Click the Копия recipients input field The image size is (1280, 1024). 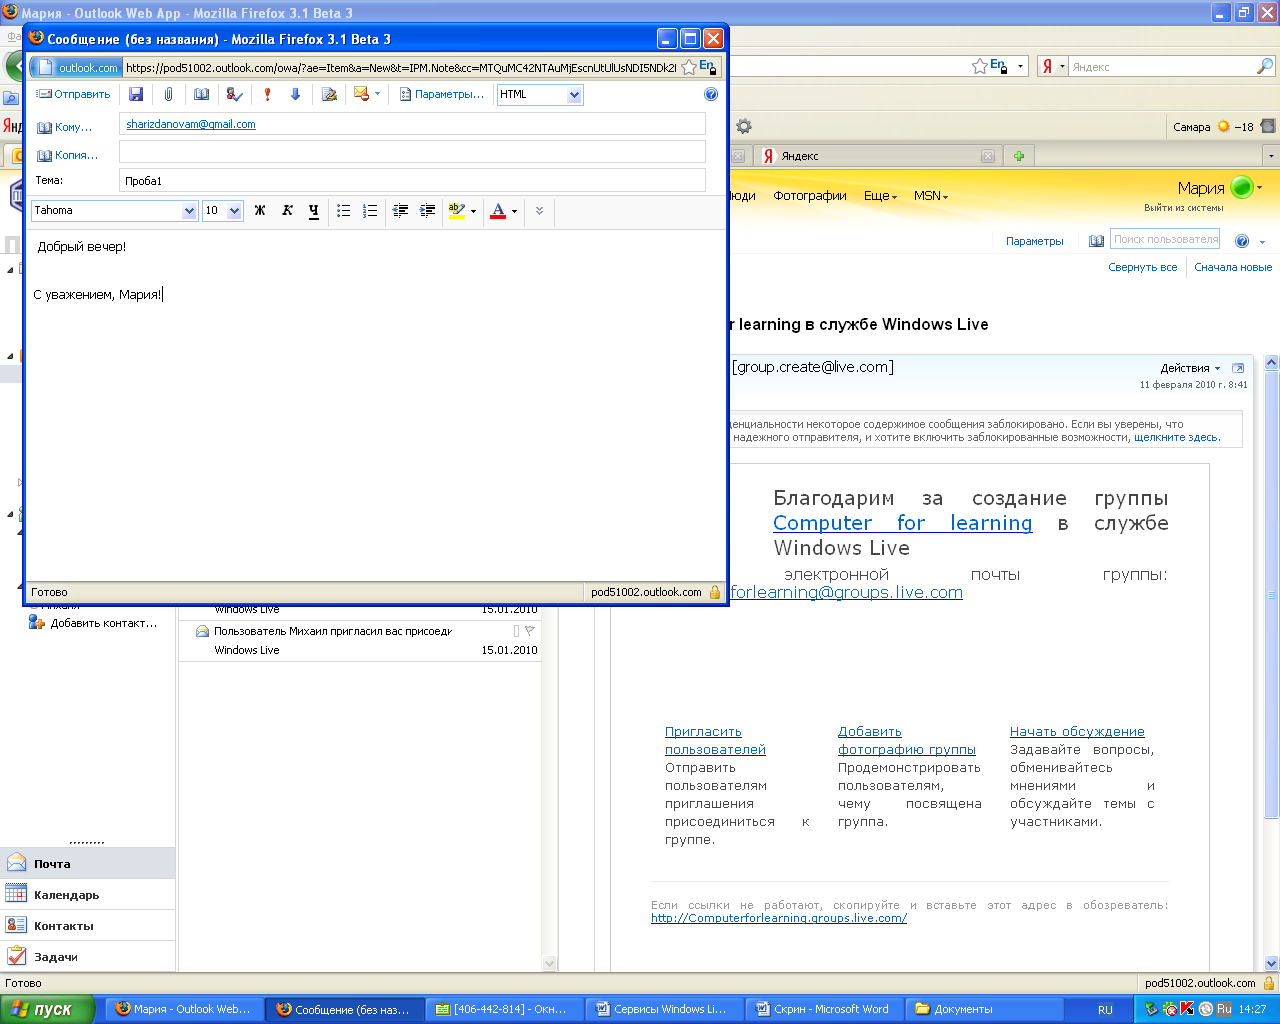pos(412,152)
